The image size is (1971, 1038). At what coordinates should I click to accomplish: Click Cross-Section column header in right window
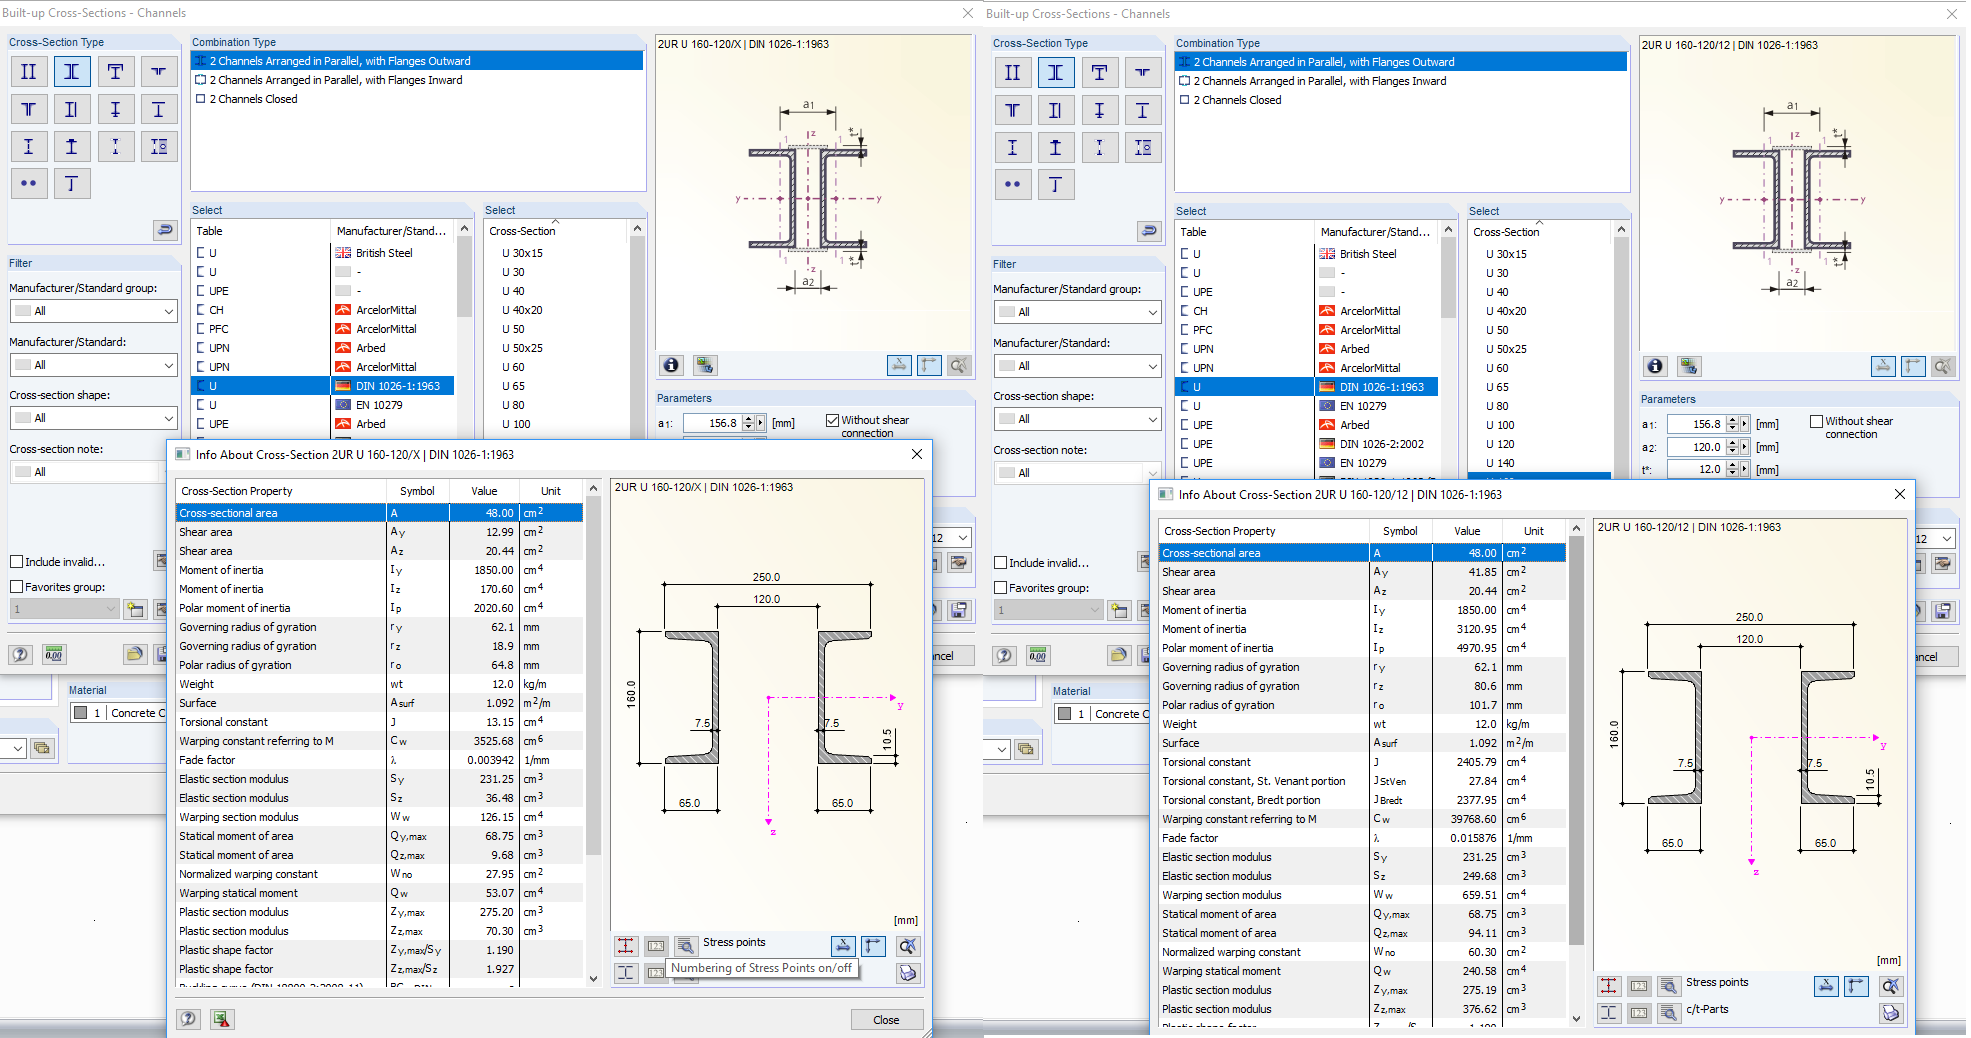pyautogui.click(x=1541, y=232)
